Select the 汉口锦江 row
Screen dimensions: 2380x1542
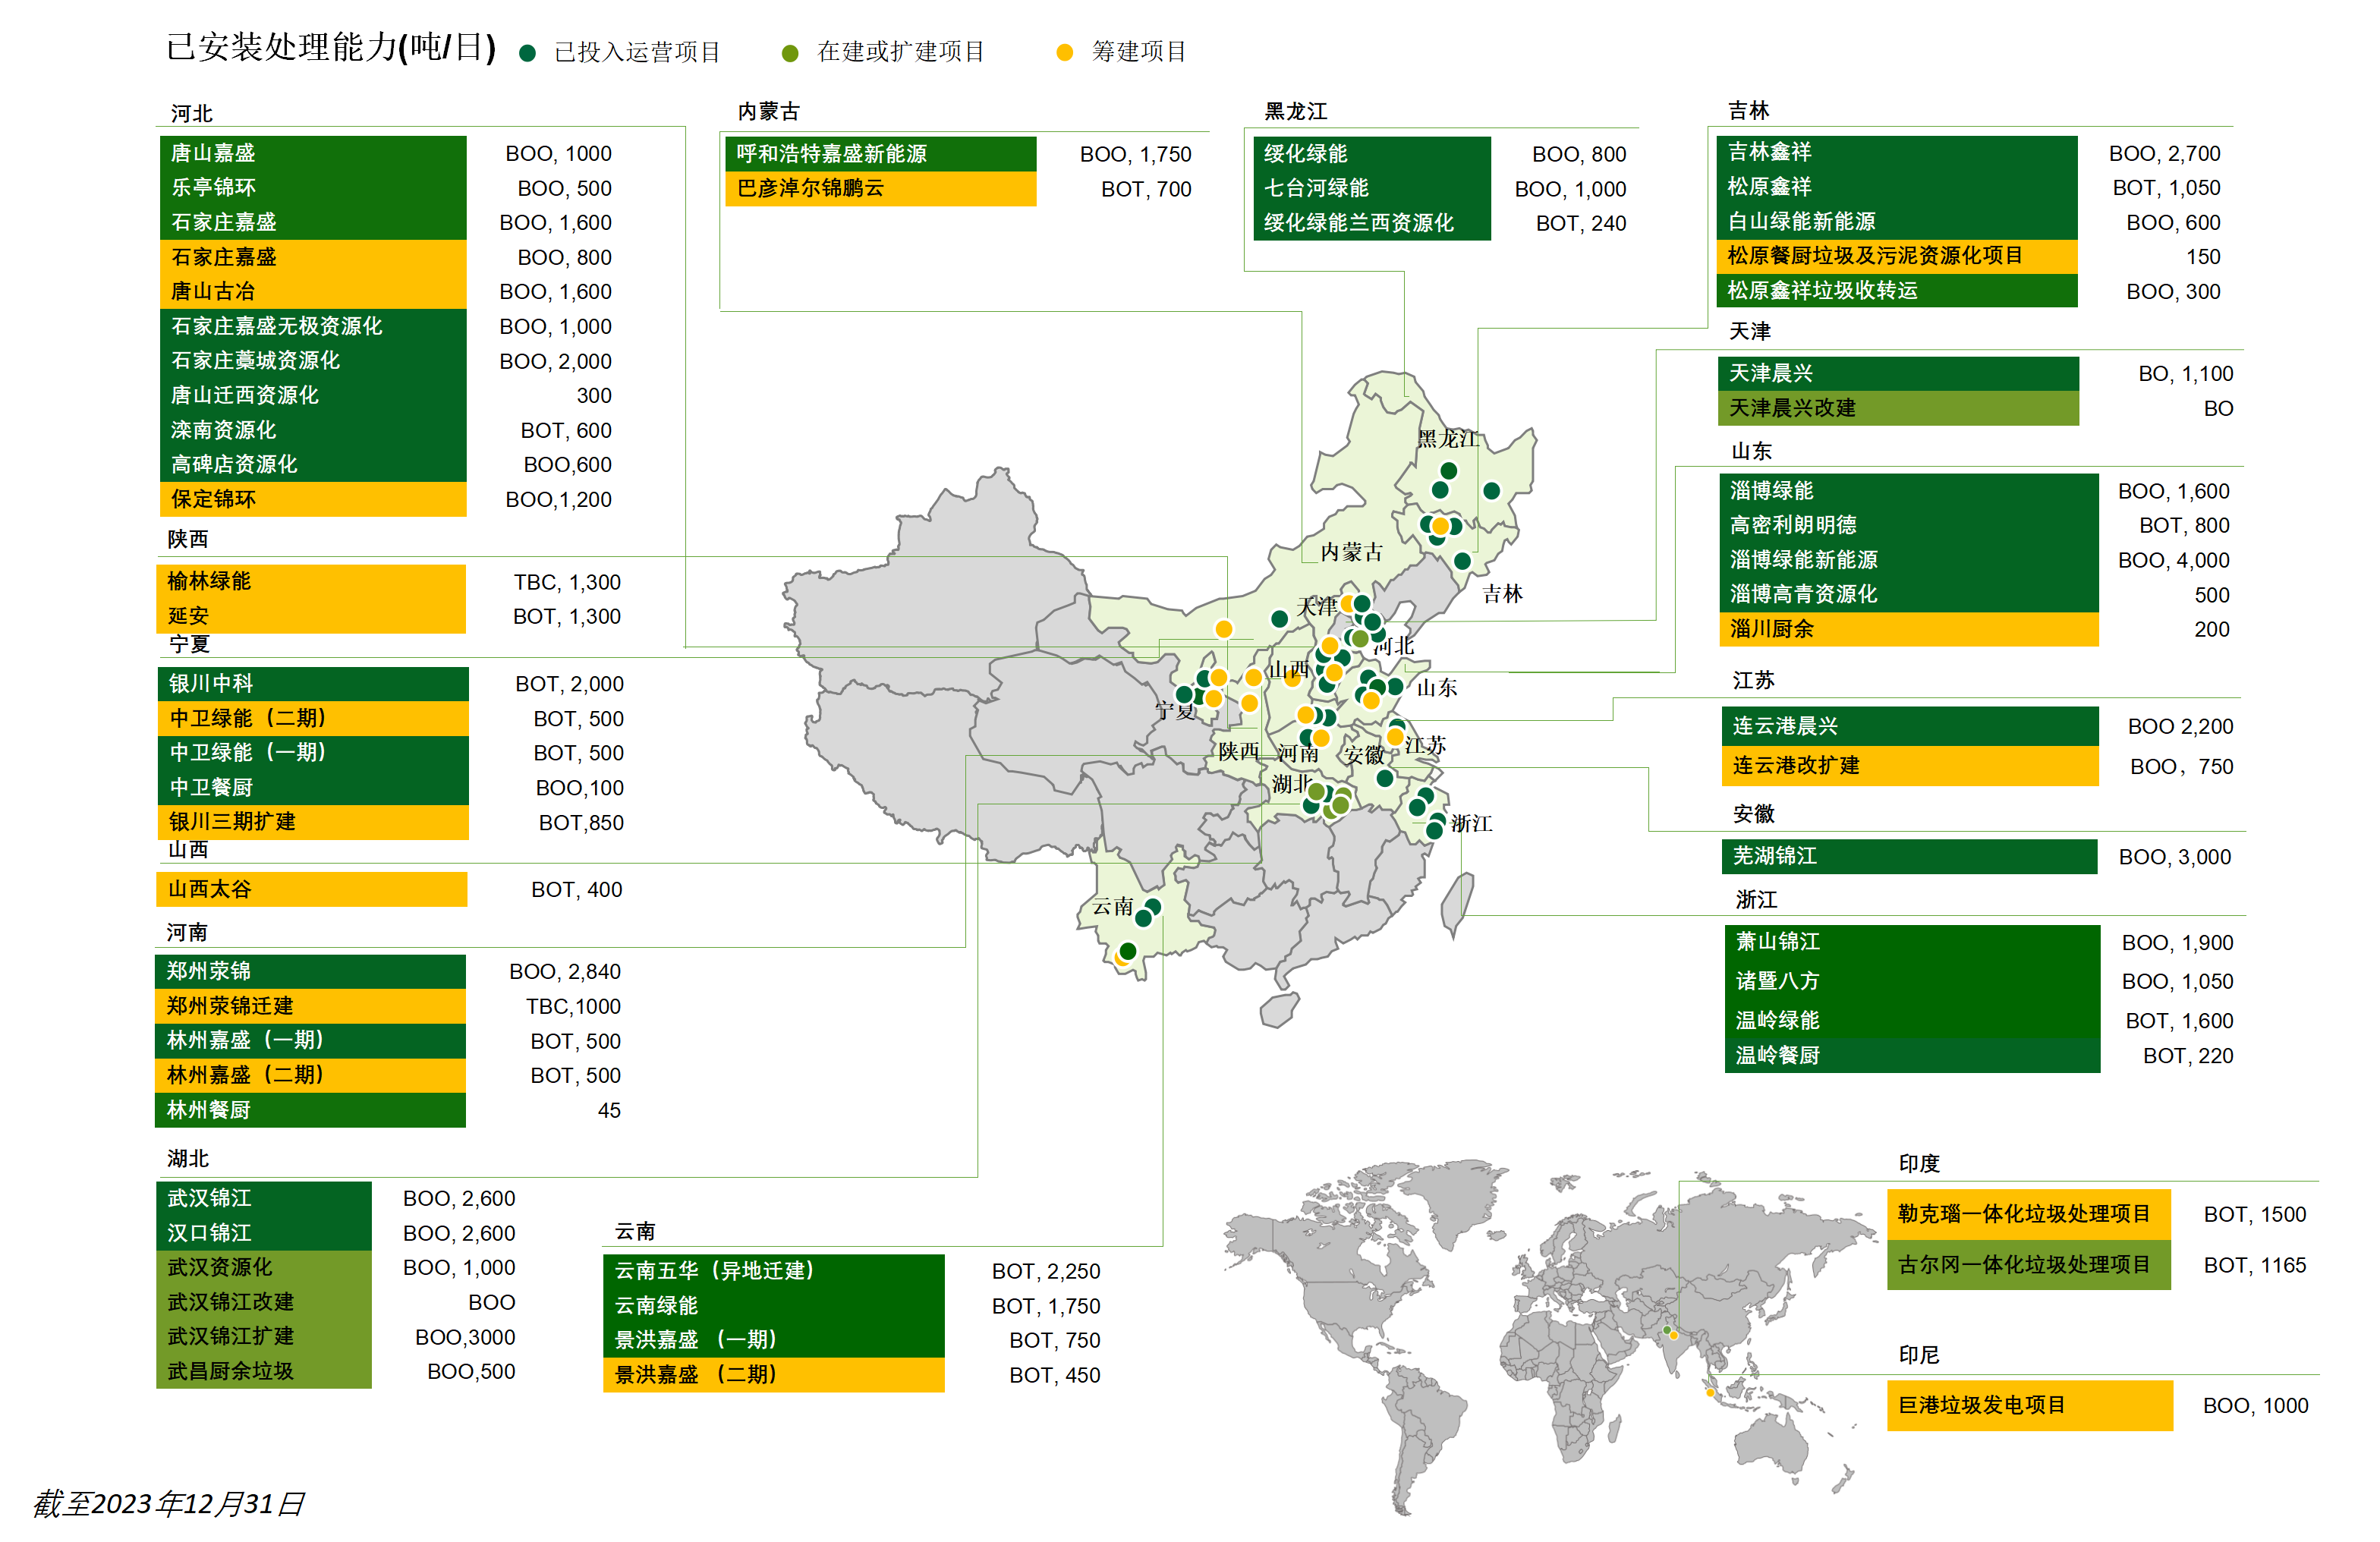264,1233
